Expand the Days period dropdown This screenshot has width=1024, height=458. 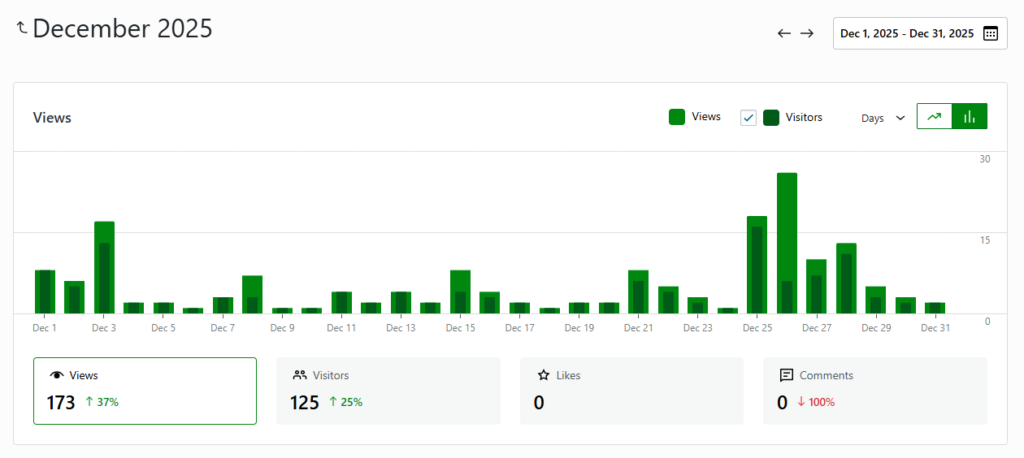(x=883, y=118)
